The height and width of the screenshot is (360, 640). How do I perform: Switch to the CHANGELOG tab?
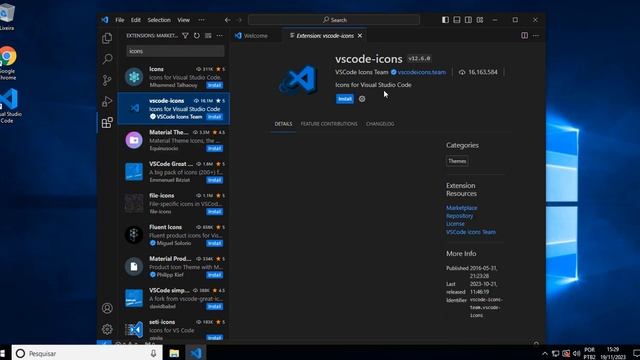[380, 124]
